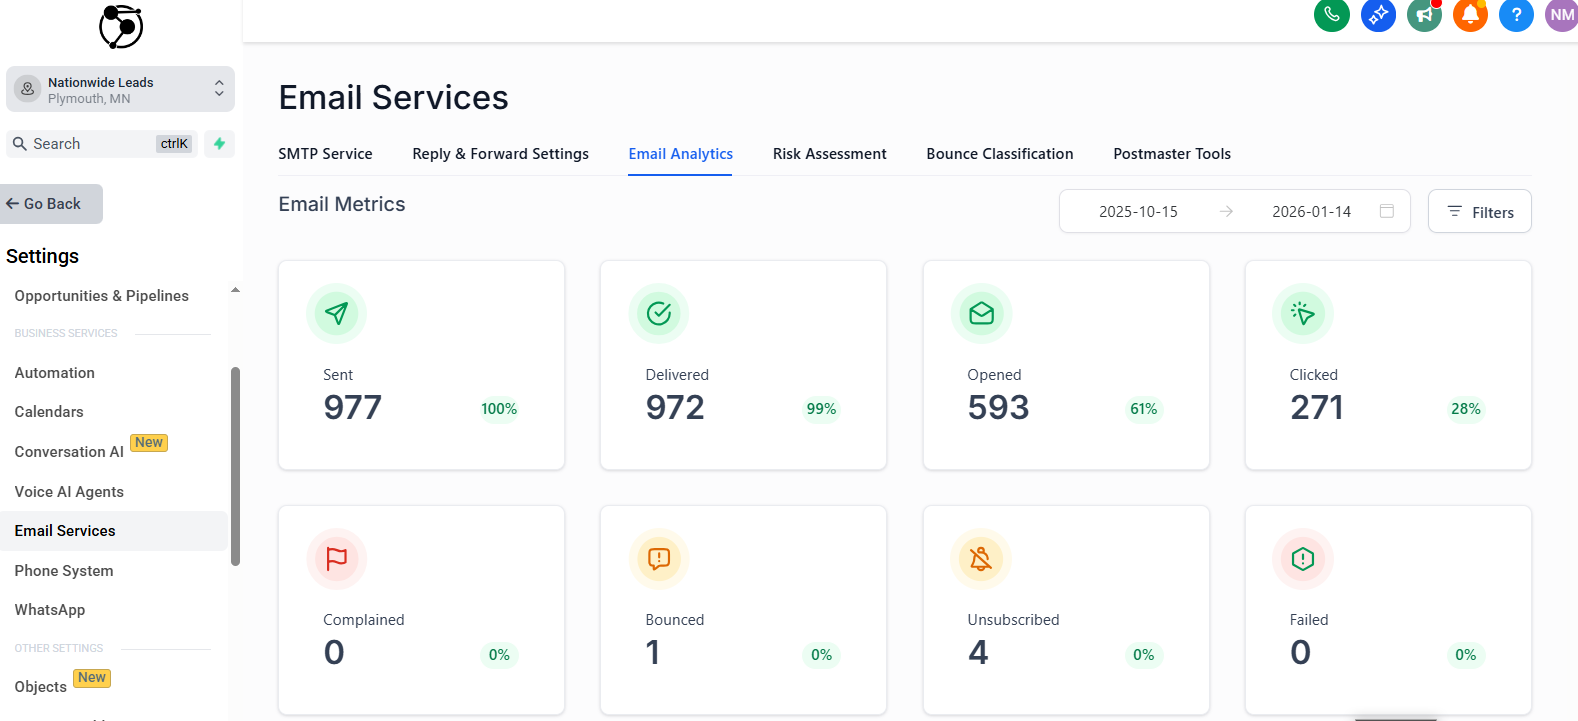Viewport: 1578px width, 721px height.
Task: Switch to the Risk Assessment tab
Action: coord(829,154)
